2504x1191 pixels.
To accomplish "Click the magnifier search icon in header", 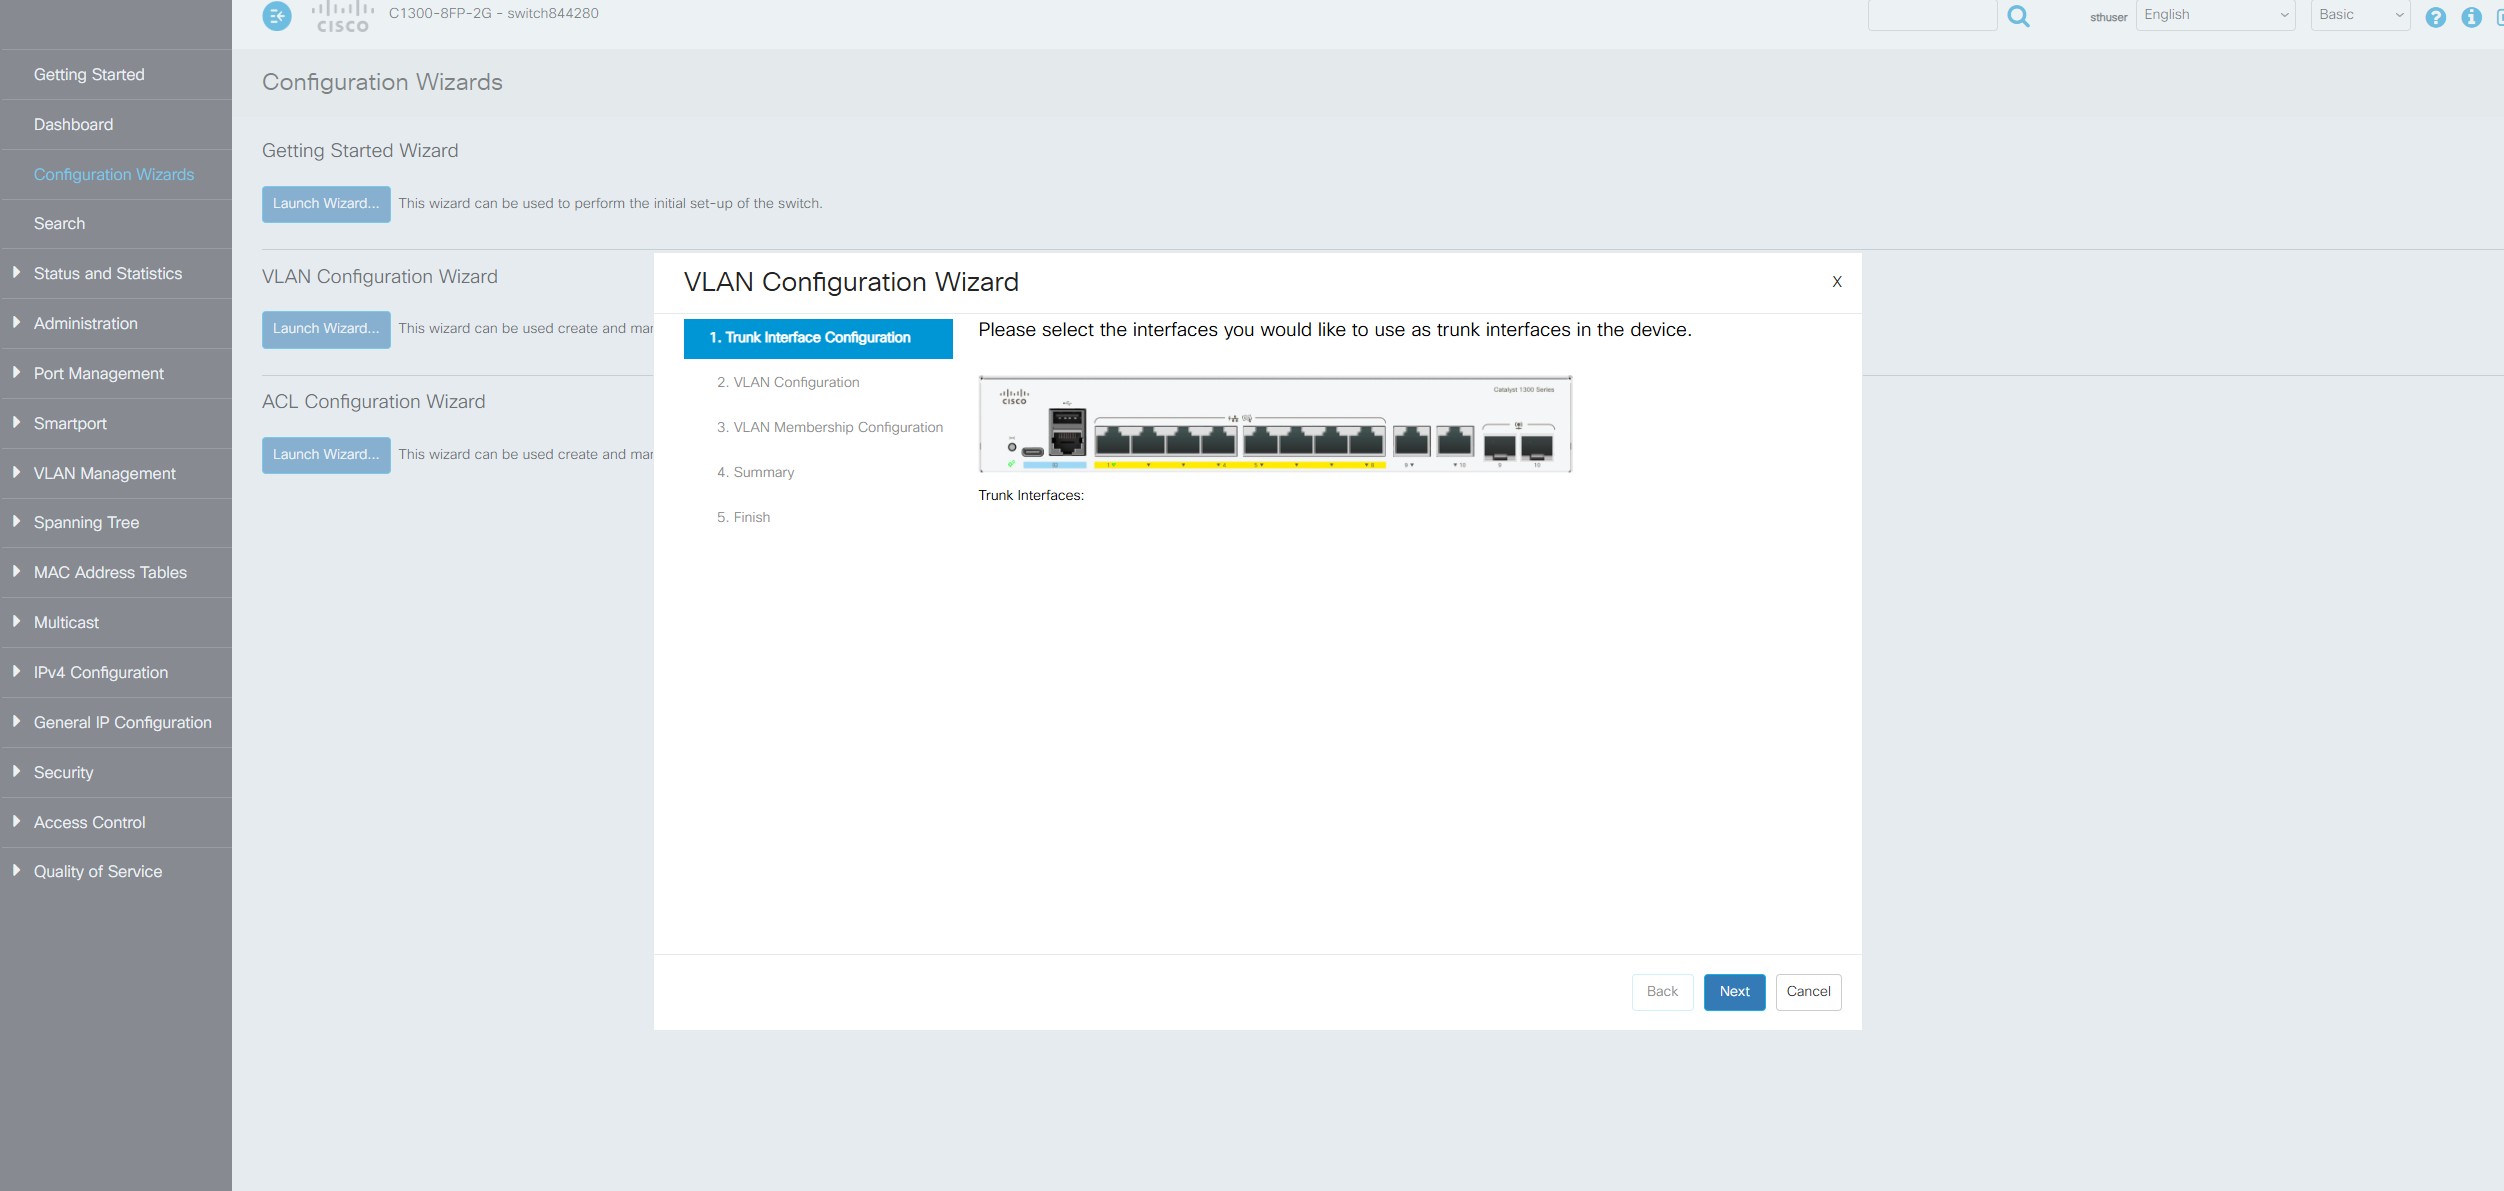I will coord(2018,16).
